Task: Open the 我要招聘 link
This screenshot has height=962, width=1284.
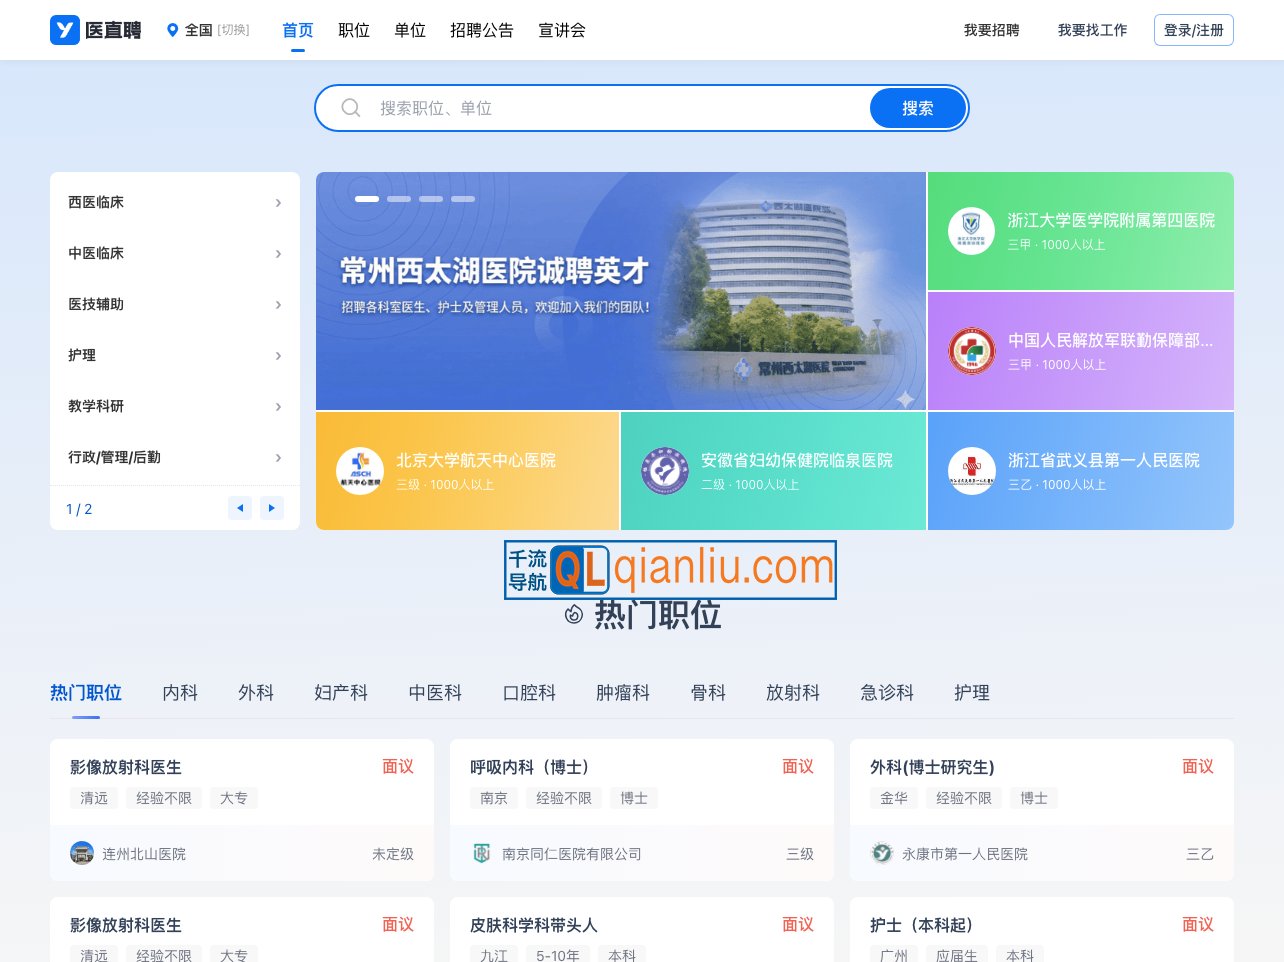Action: click(x=991, y=30)
